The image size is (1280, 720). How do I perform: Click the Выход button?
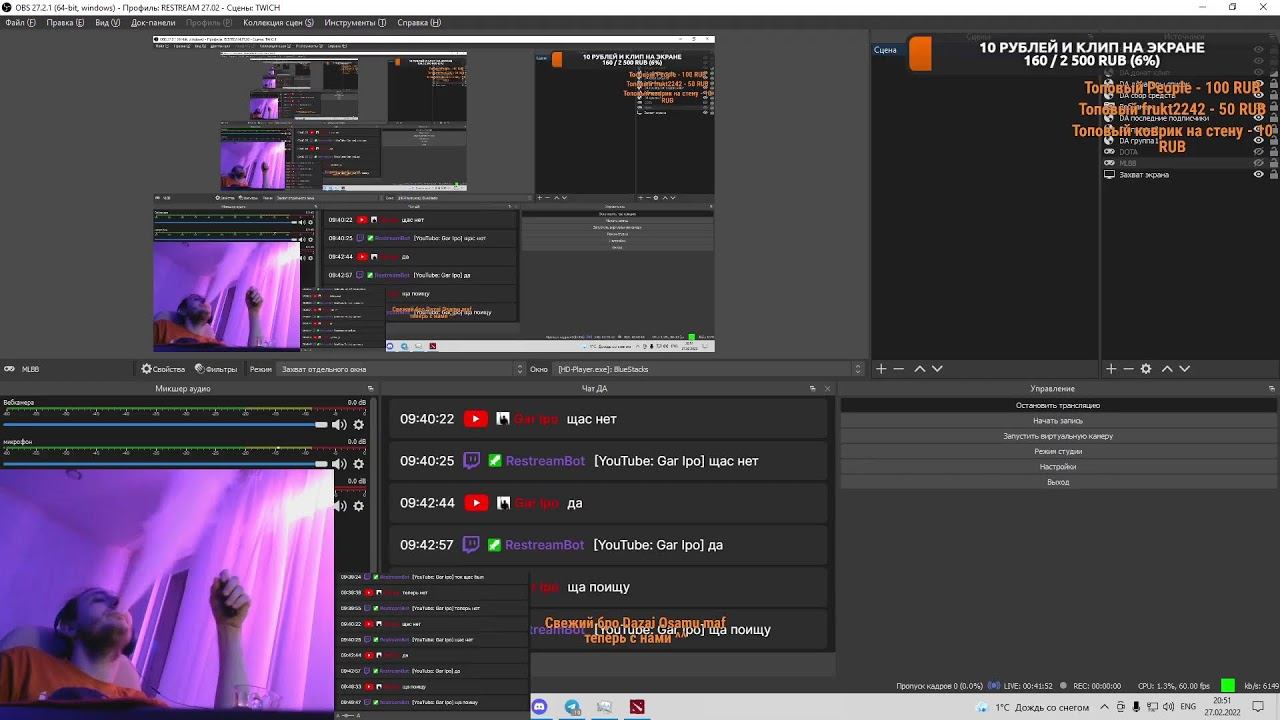tap(1058, 482)
